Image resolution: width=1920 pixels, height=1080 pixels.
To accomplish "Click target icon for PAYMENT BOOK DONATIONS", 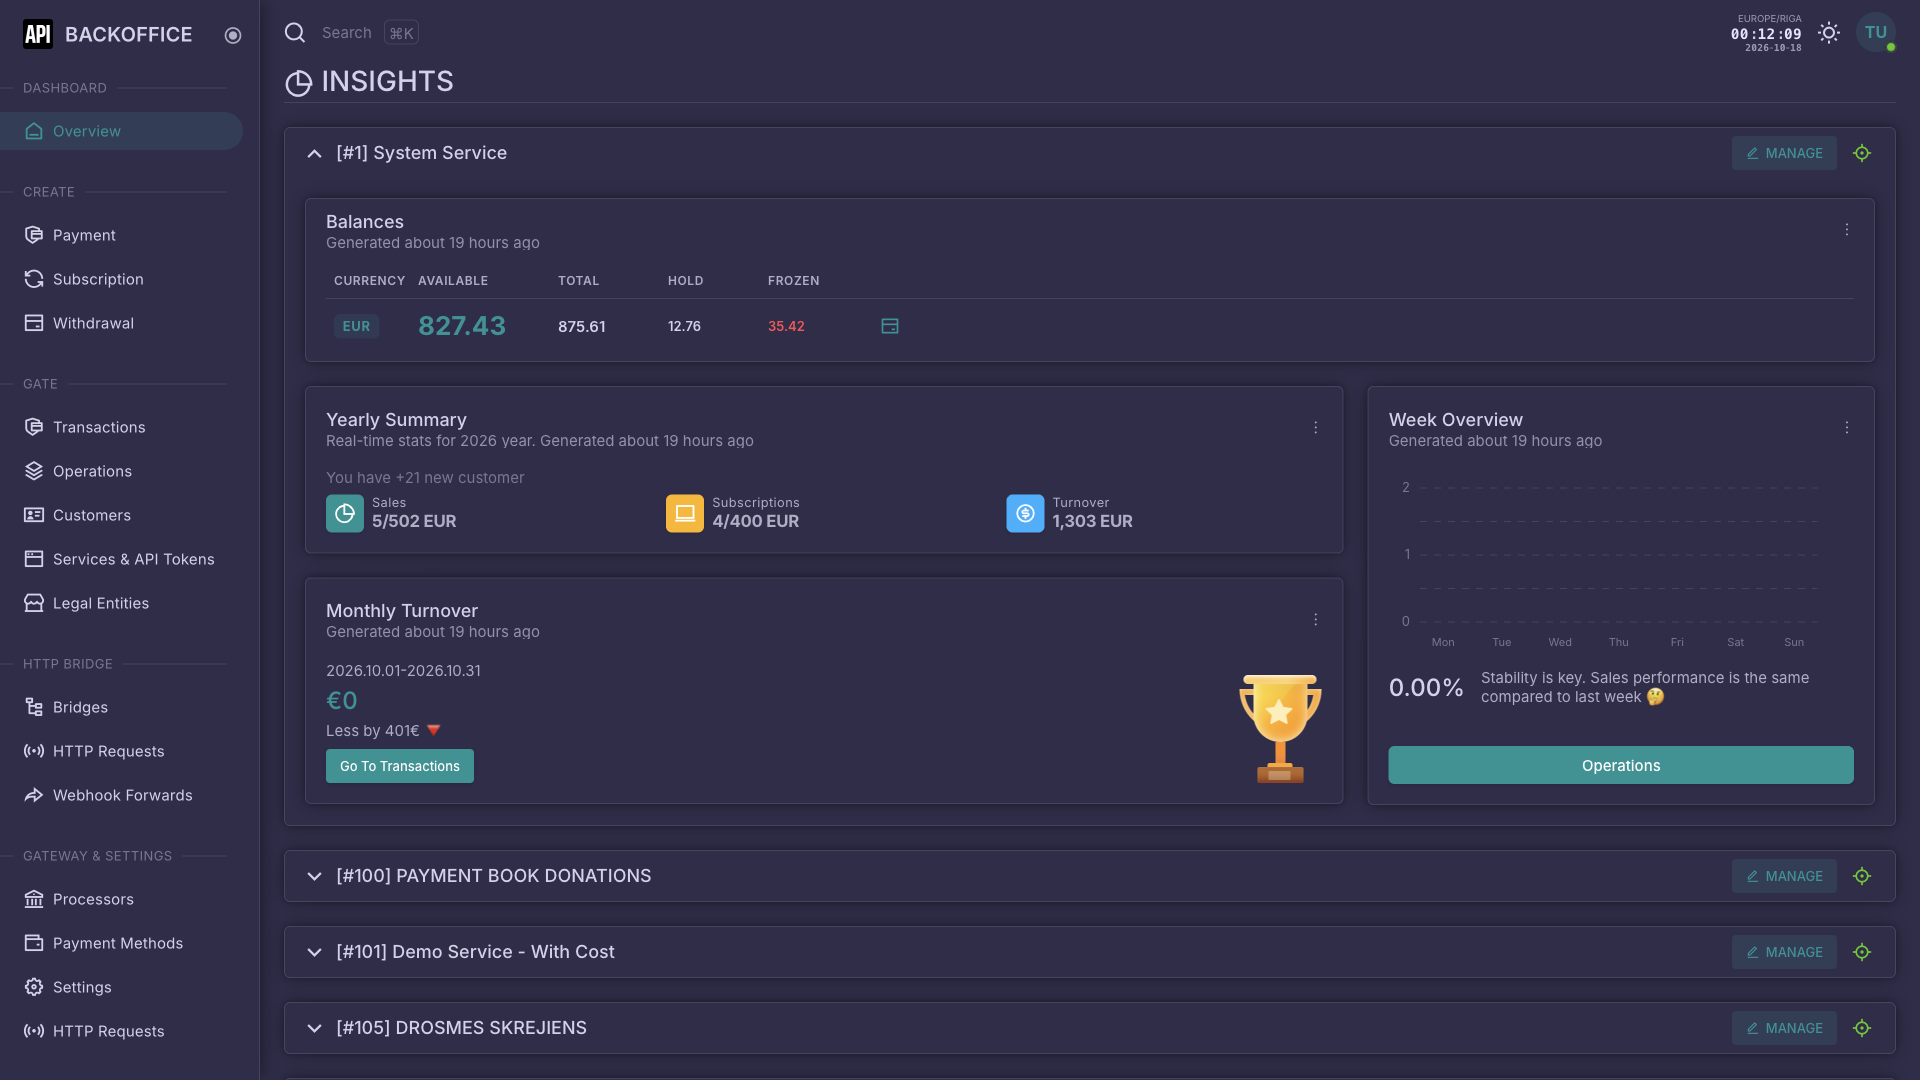I will [1862, 876].
